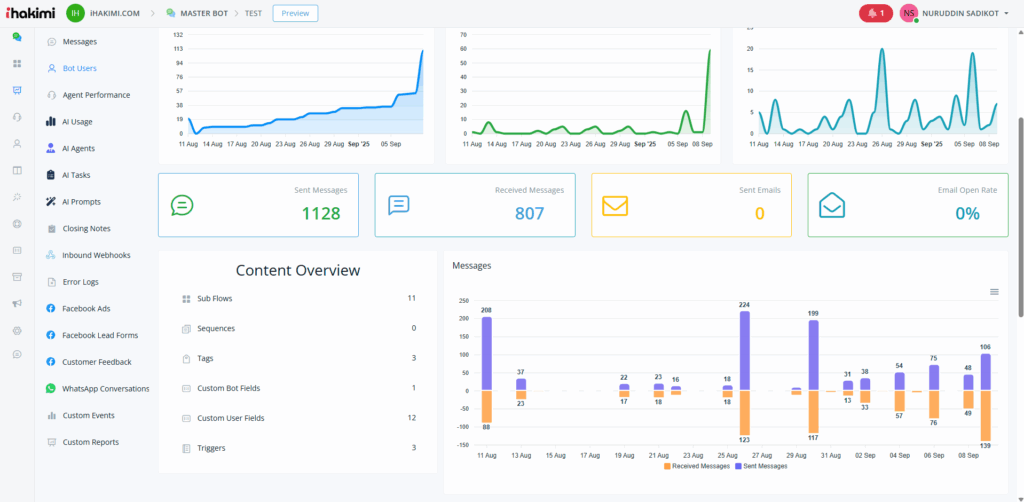This screenshot has width=1024, height=502.
Task: Click the red notification bell badge
Action: click(x=876, y=13)
